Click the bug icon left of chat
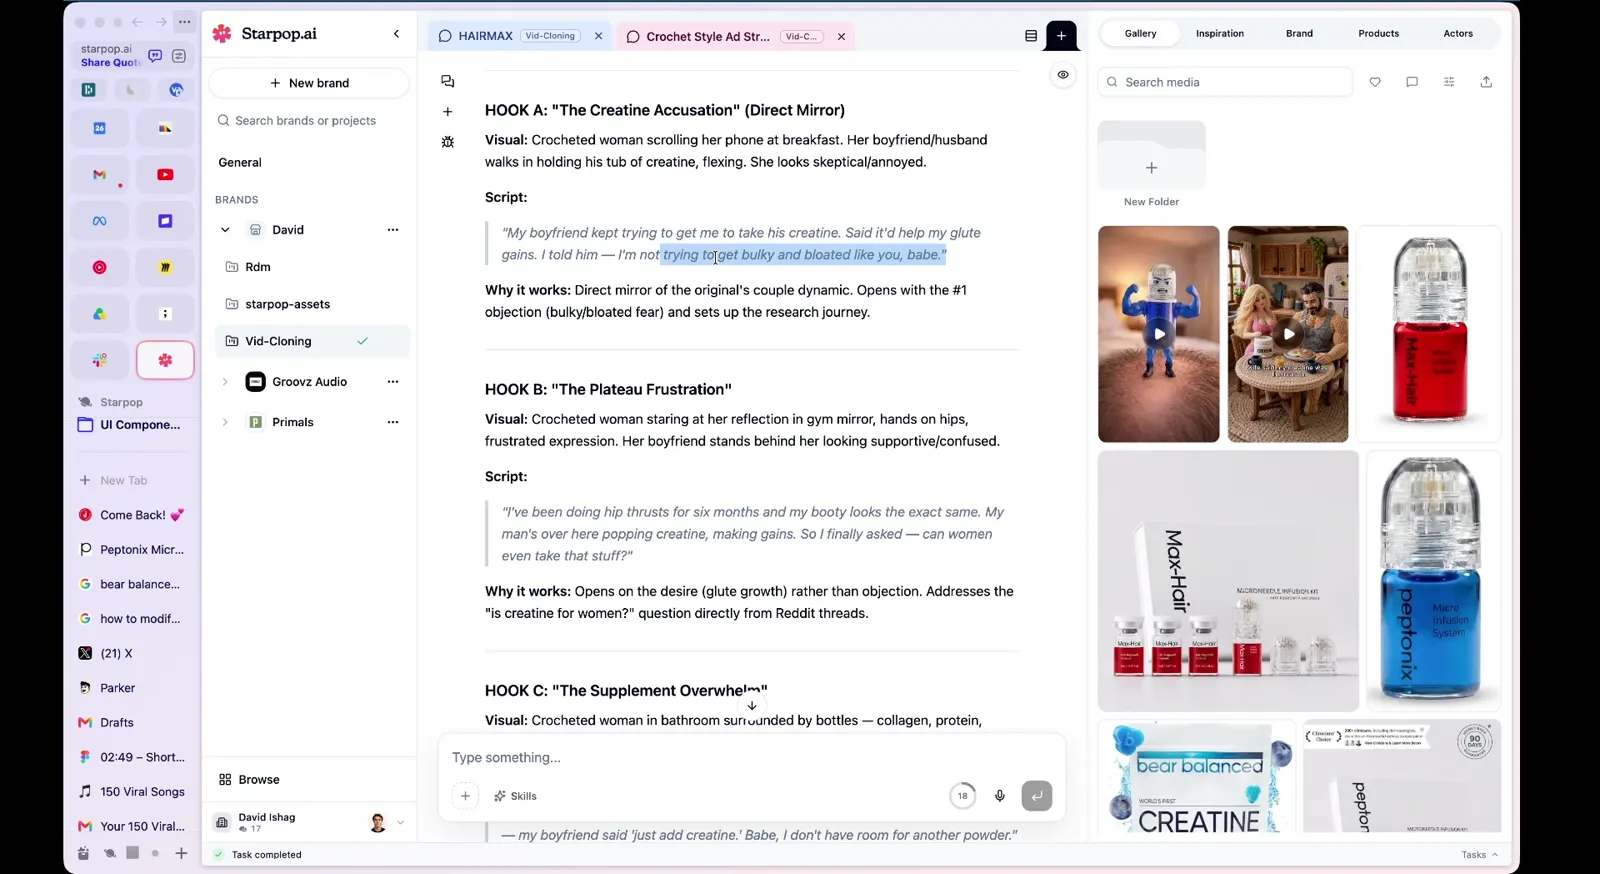Screen dimensions: 1600x874 pos(447,142)
